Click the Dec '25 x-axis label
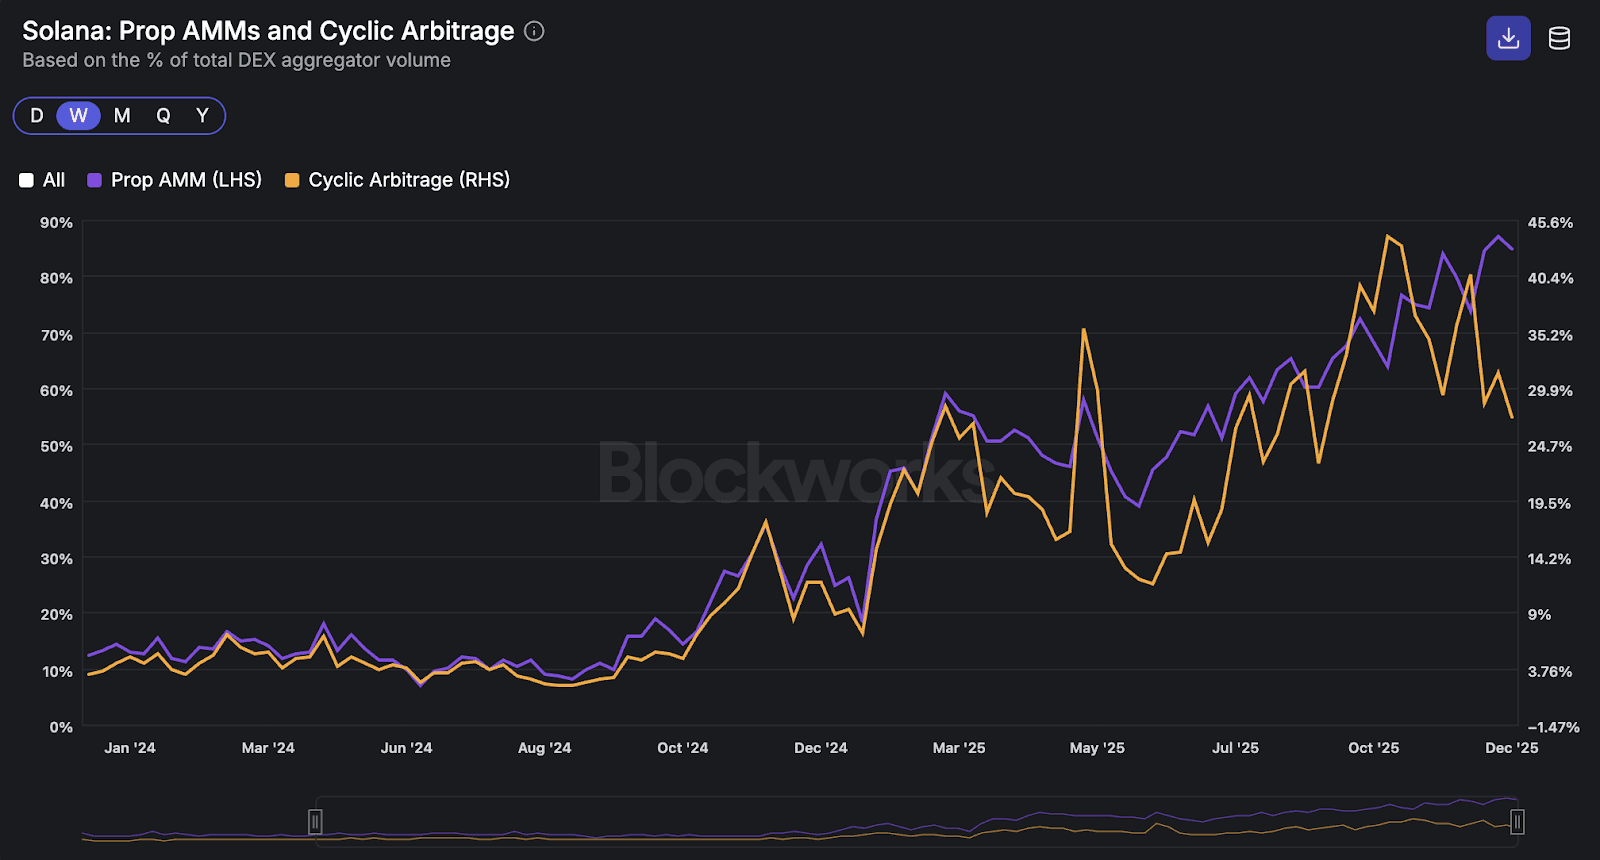Screen dimensions: 1600x860 1511,748
